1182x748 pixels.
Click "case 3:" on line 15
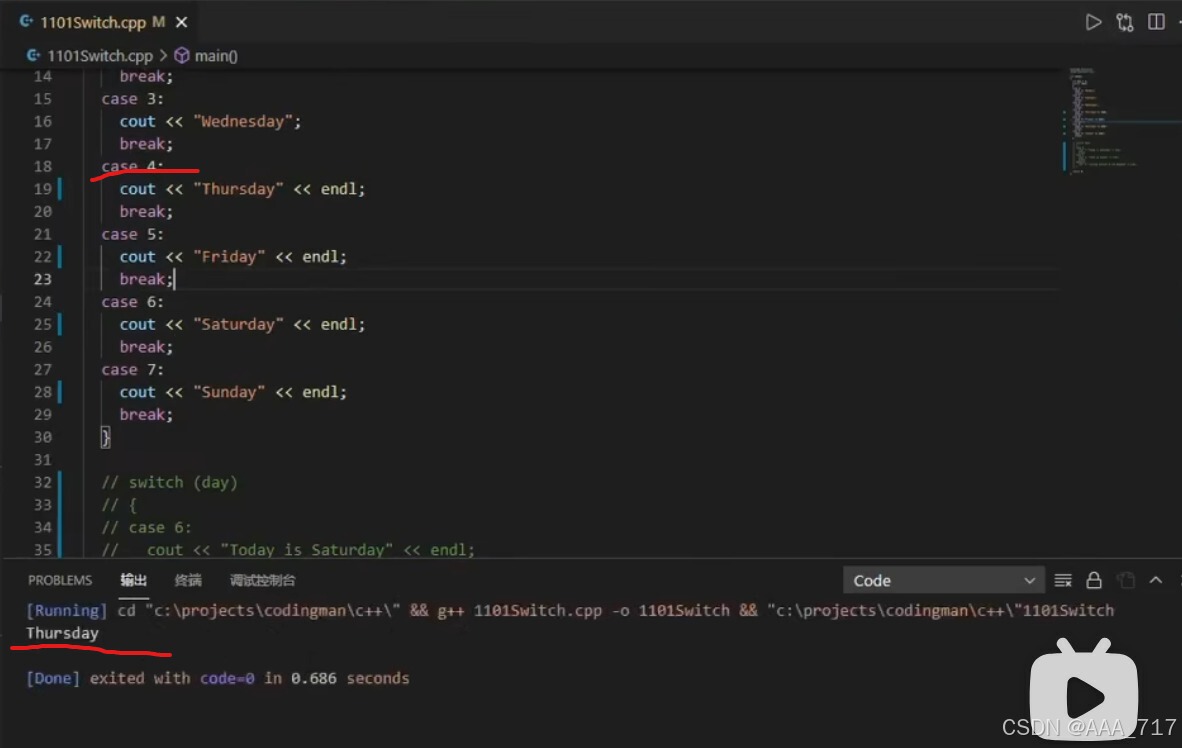132,99
